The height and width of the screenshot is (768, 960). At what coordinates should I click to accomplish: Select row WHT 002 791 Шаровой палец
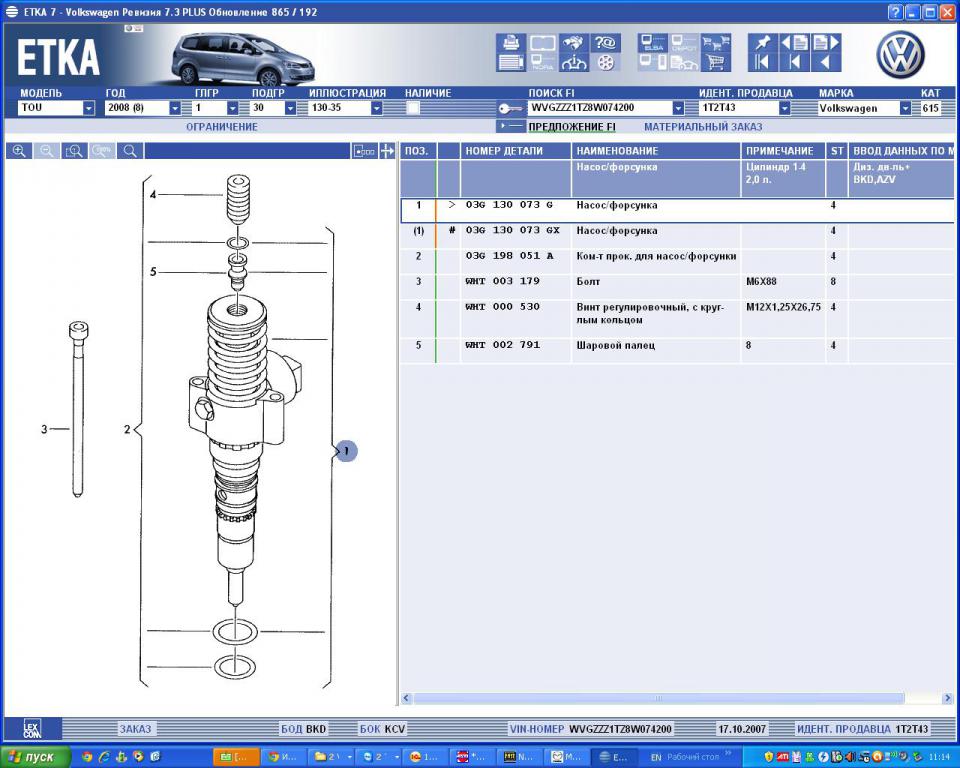tap(677, 350)
